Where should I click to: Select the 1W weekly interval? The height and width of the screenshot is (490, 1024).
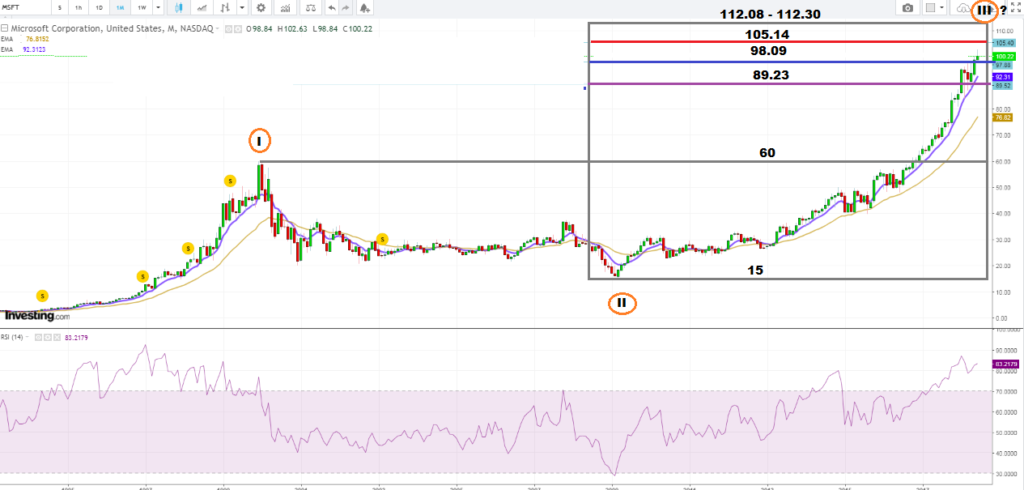coord(142,8)
